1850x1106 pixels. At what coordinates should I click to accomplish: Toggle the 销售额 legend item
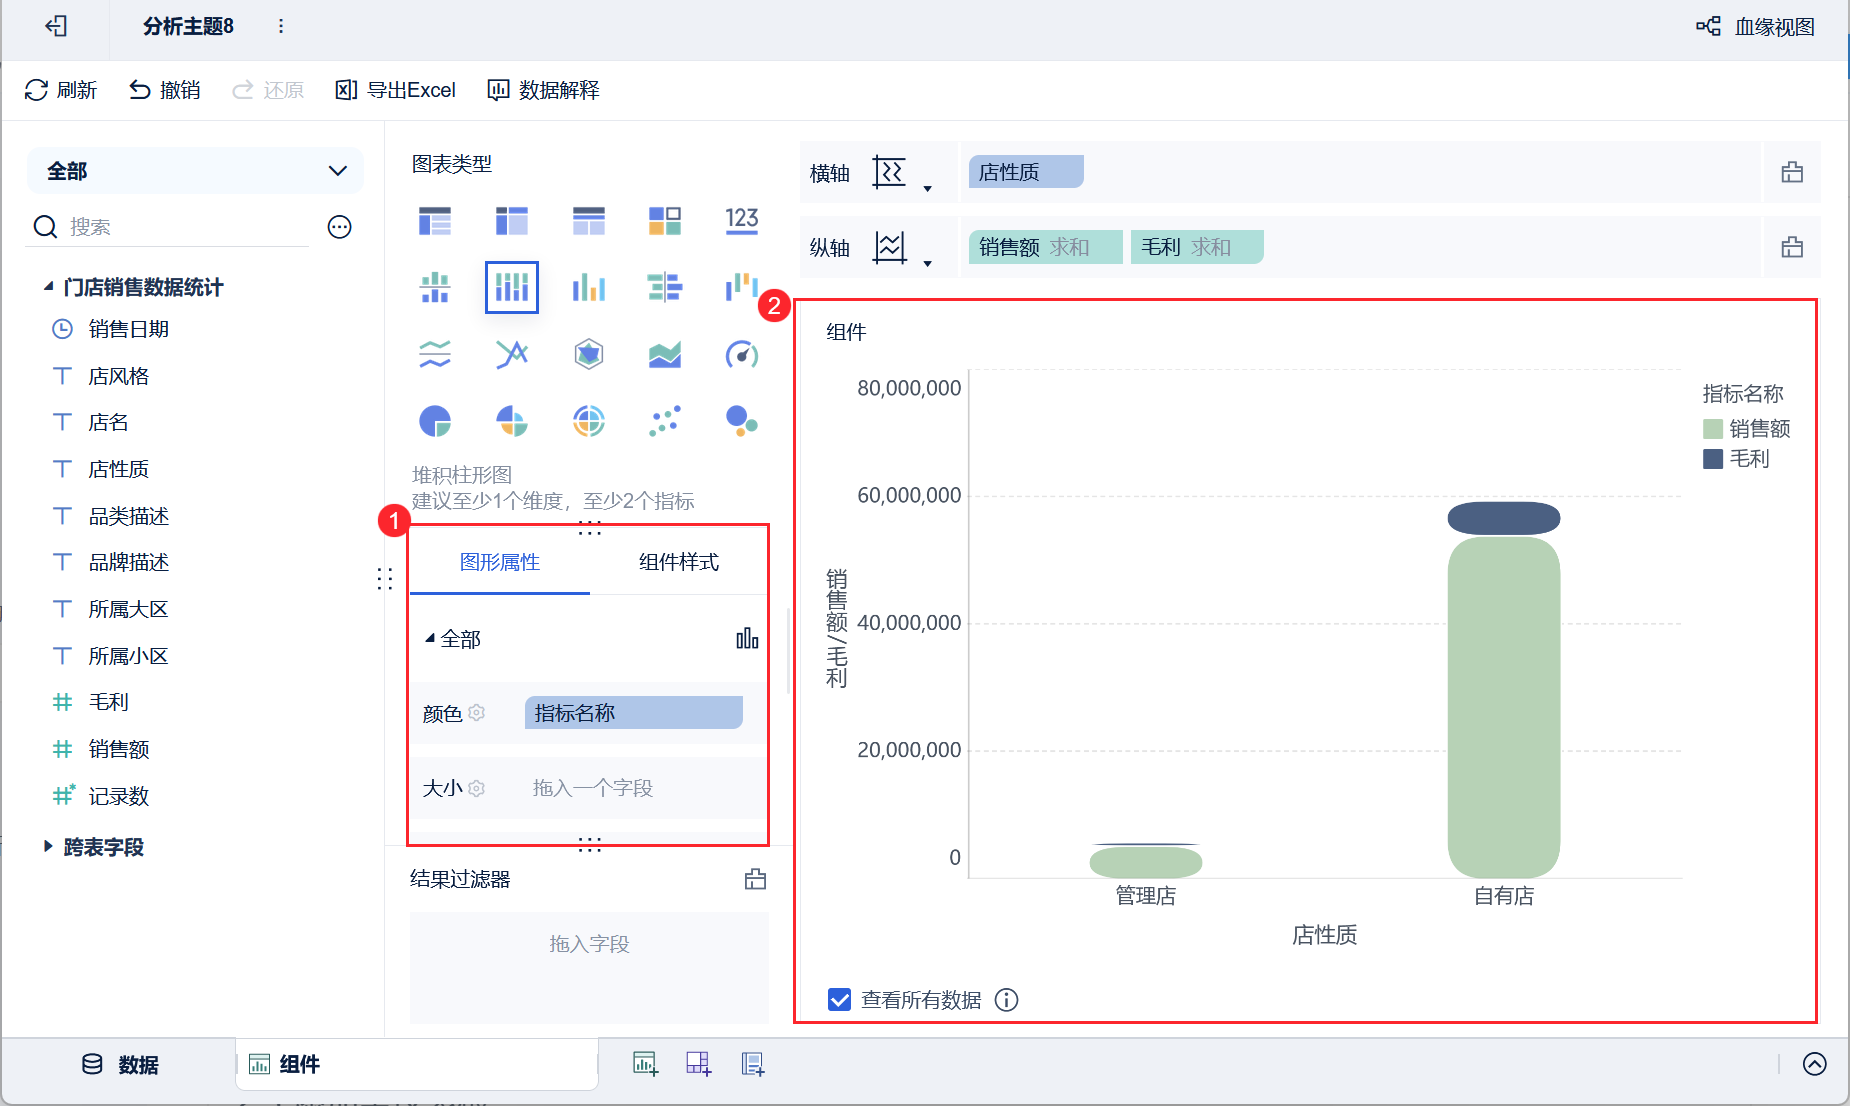[x=1746, y=429]
